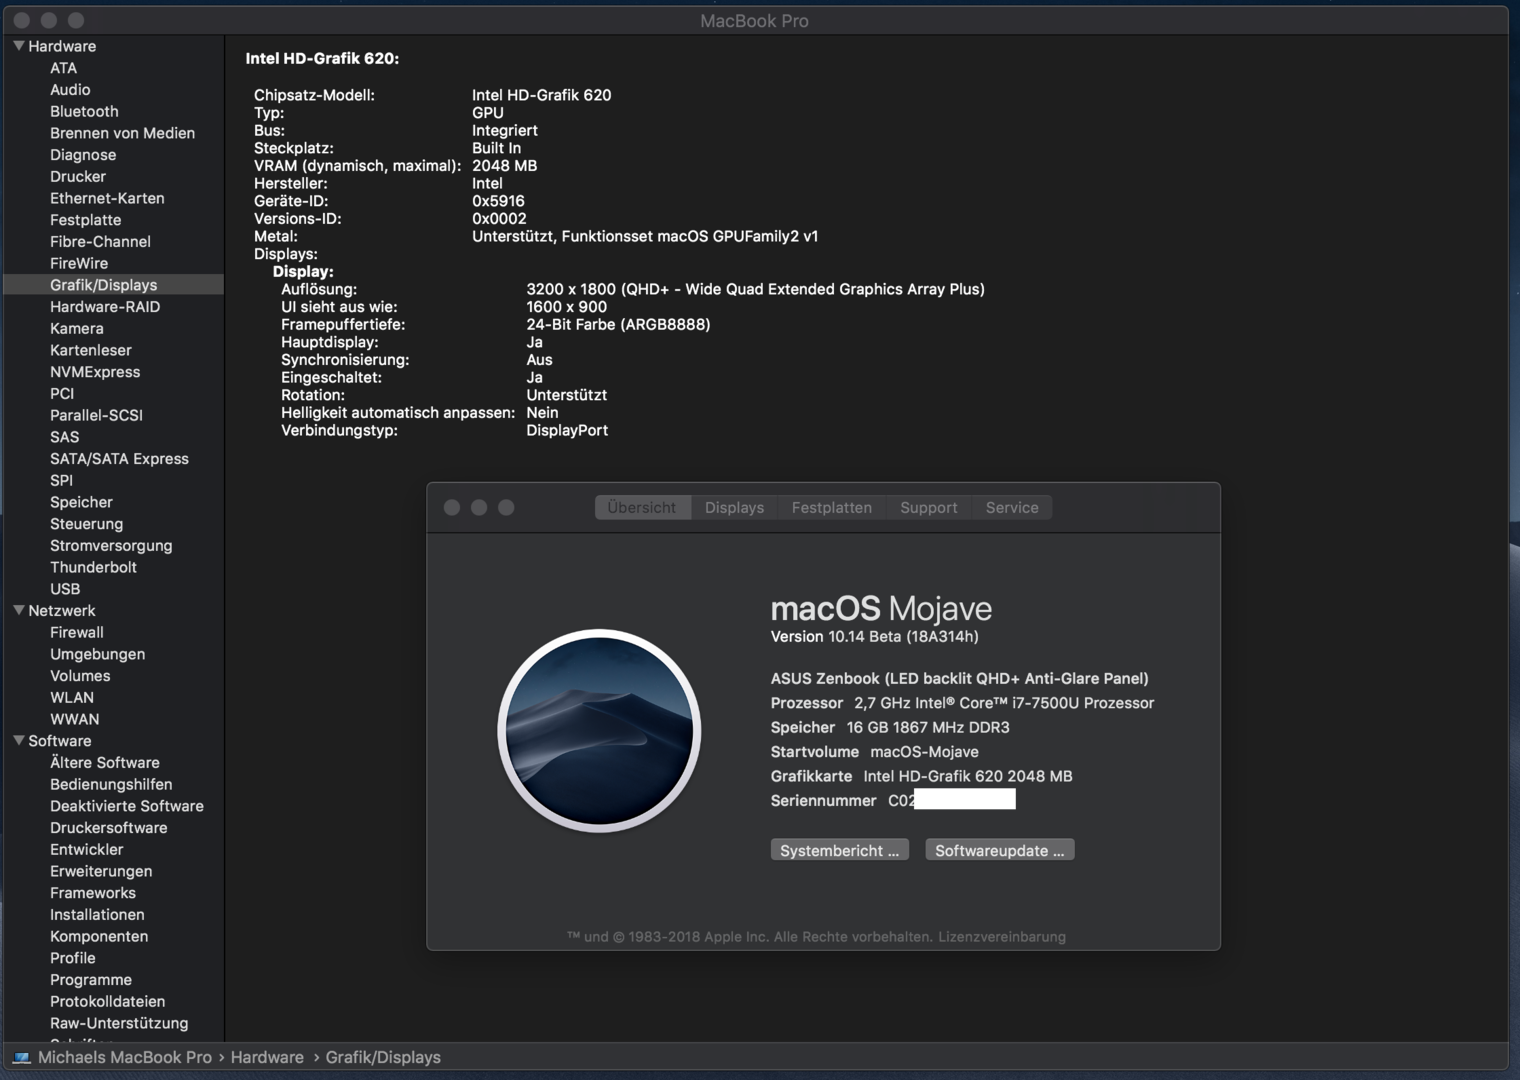Screen dimensions: 1520x1080
Task: Open the Festplatten tab
Action: click(x=831, y=508)
